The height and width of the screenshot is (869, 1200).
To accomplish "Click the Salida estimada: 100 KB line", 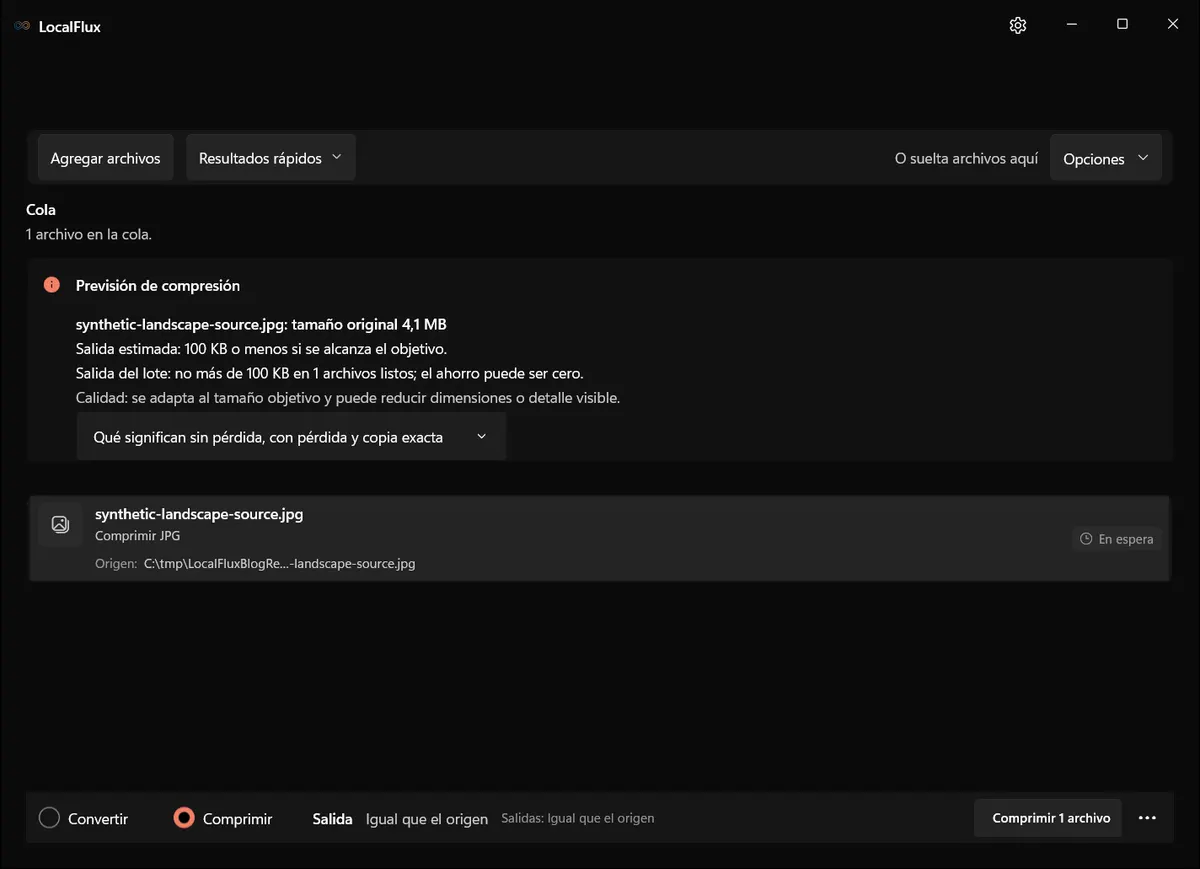I will pos(261,349).
